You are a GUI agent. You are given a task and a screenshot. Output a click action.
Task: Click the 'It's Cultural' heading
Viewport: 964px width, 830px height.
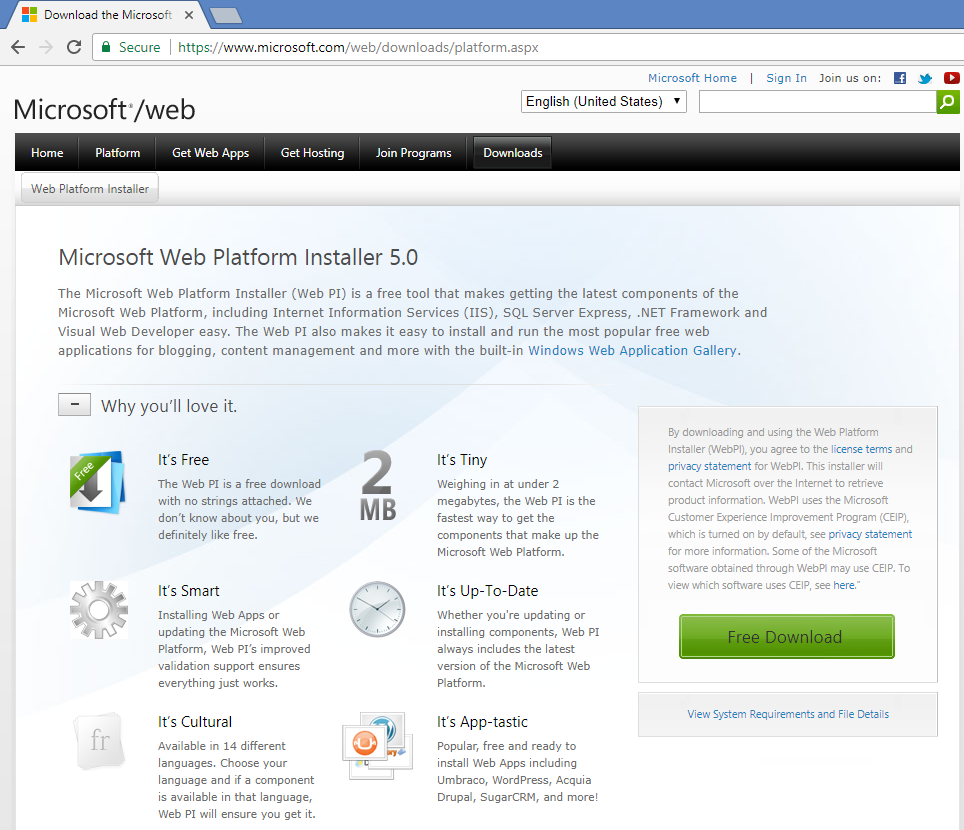click(195, 722)
